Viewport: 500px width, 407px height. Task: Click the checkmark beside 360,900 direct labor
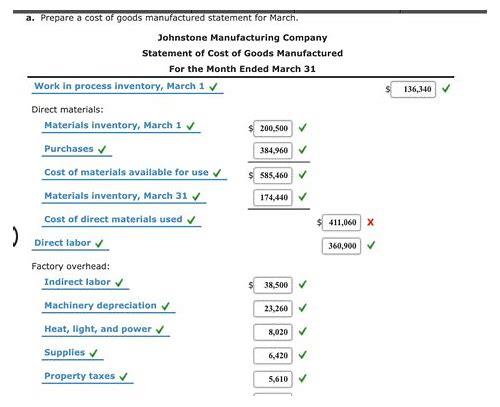371,245
